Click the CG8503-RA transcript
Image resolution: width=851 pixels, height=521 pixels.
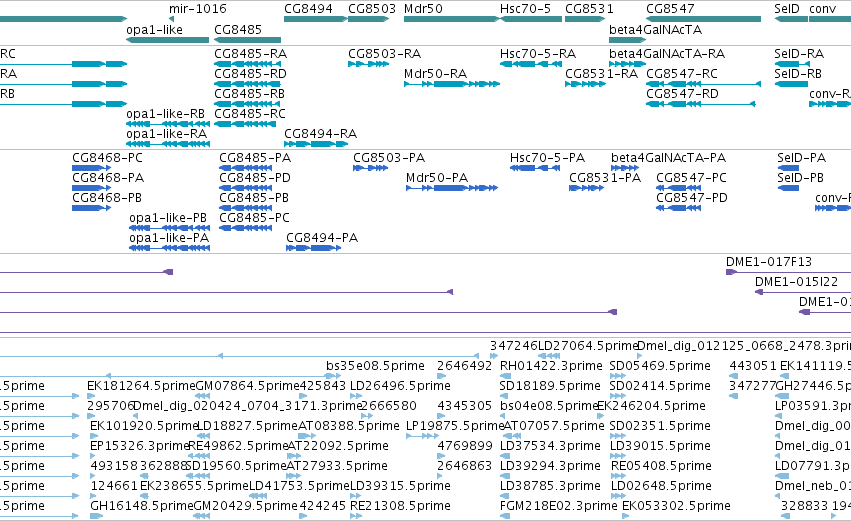click(369, 64)
